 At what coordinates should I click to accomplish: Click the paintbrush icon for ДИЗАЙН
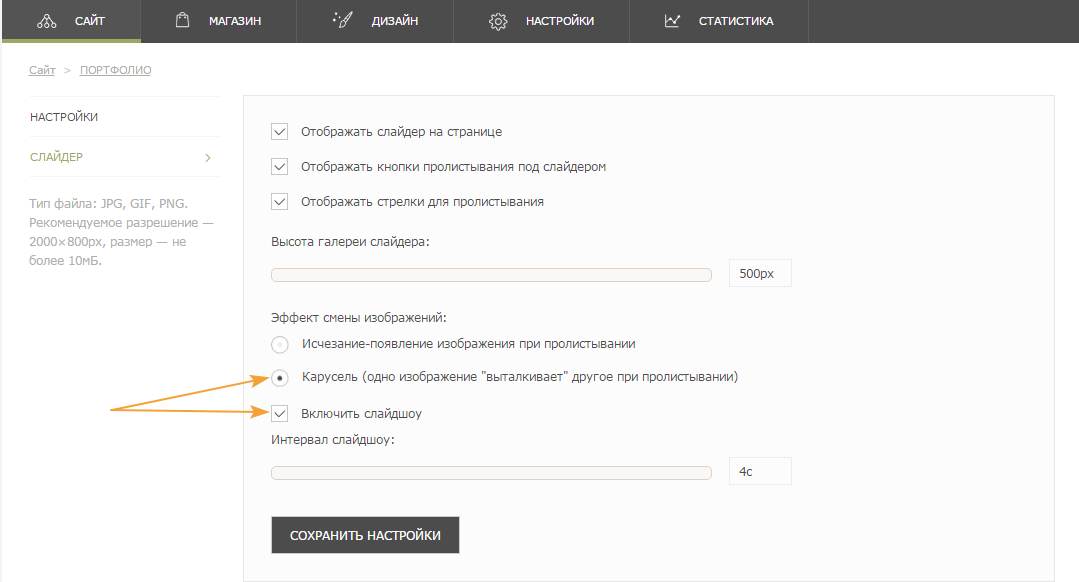[x=343, y=20]
